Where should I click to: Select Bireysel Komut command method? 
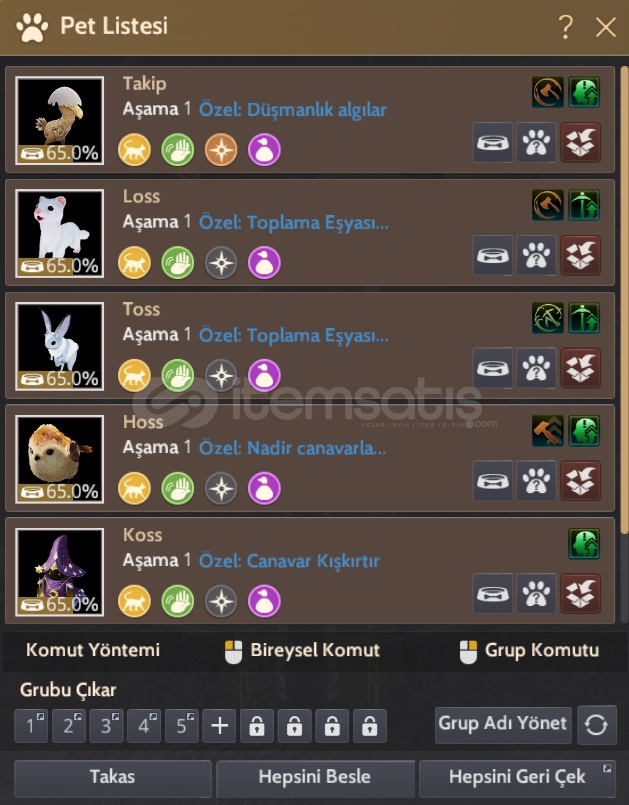coord(302,650)
